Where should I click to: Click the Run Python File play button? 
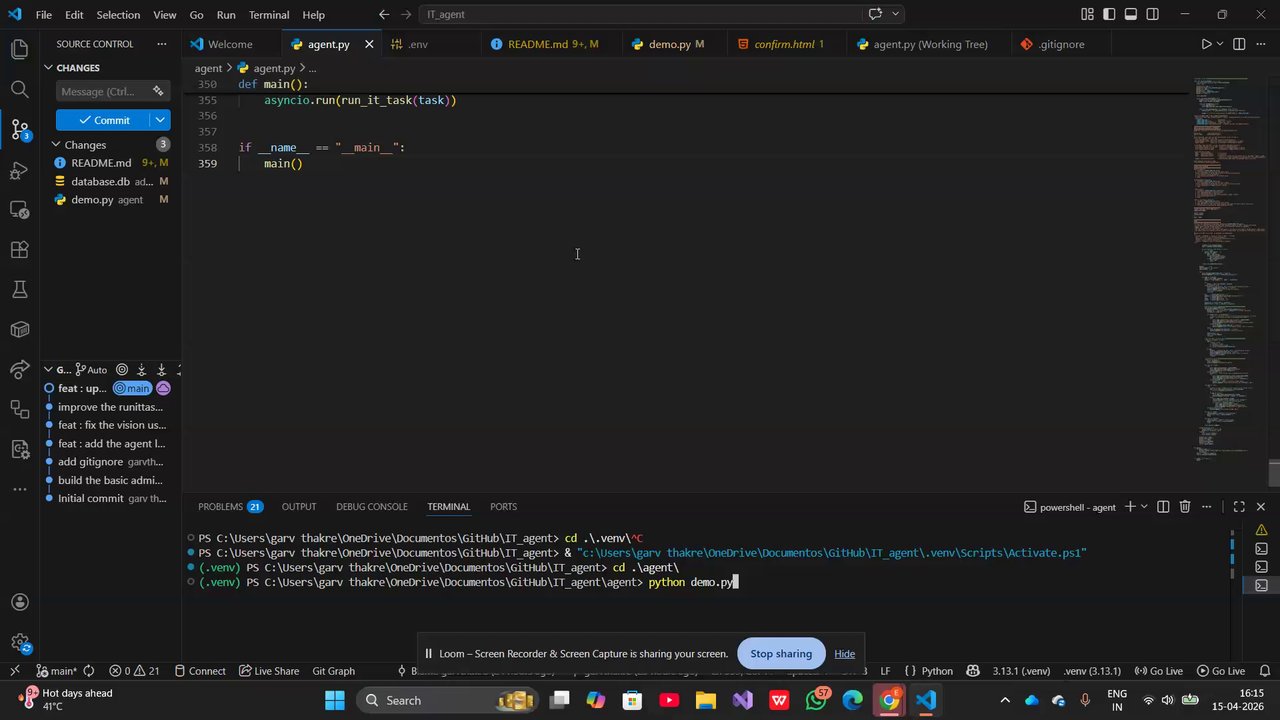tap(1206, 44)
